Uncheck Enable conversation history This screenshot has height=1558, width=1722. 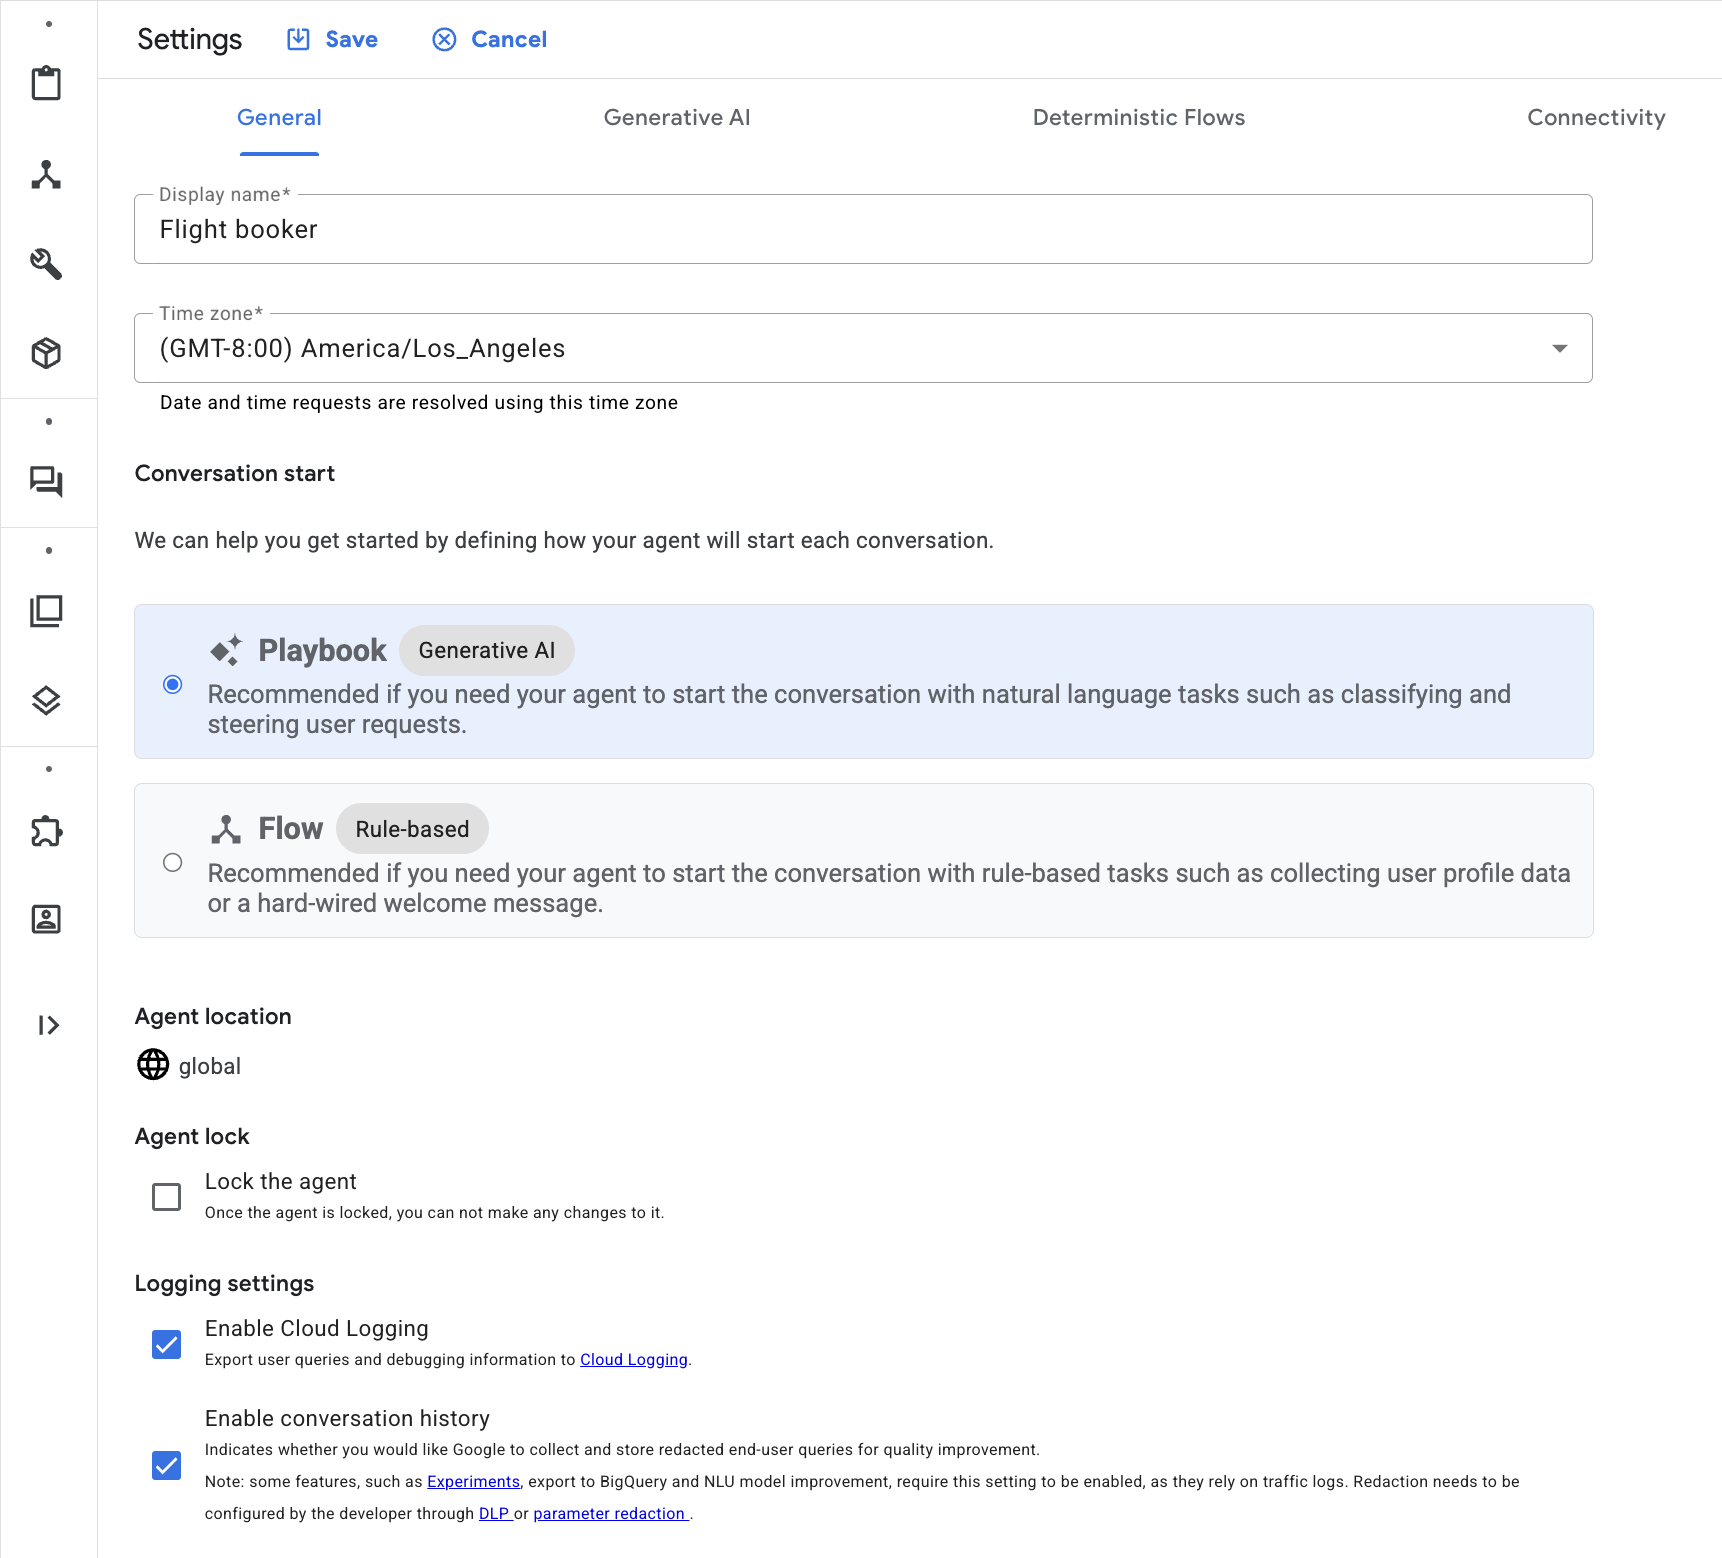[166, 1465]
